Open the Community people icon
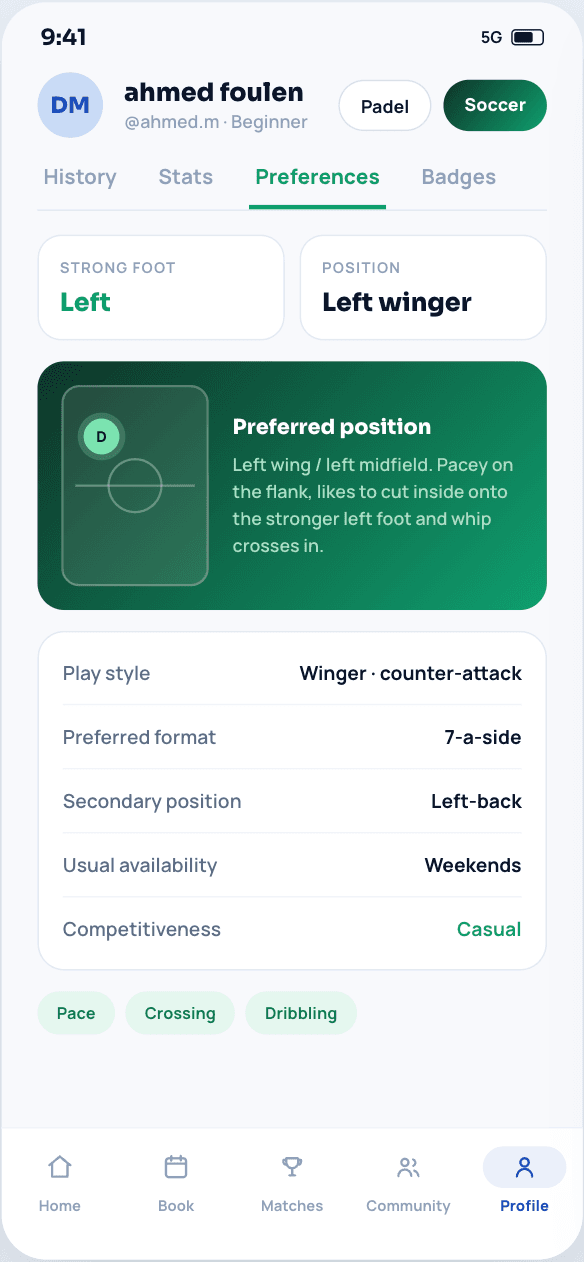Screen dimensions: 584x1262 click(408, 1167)
